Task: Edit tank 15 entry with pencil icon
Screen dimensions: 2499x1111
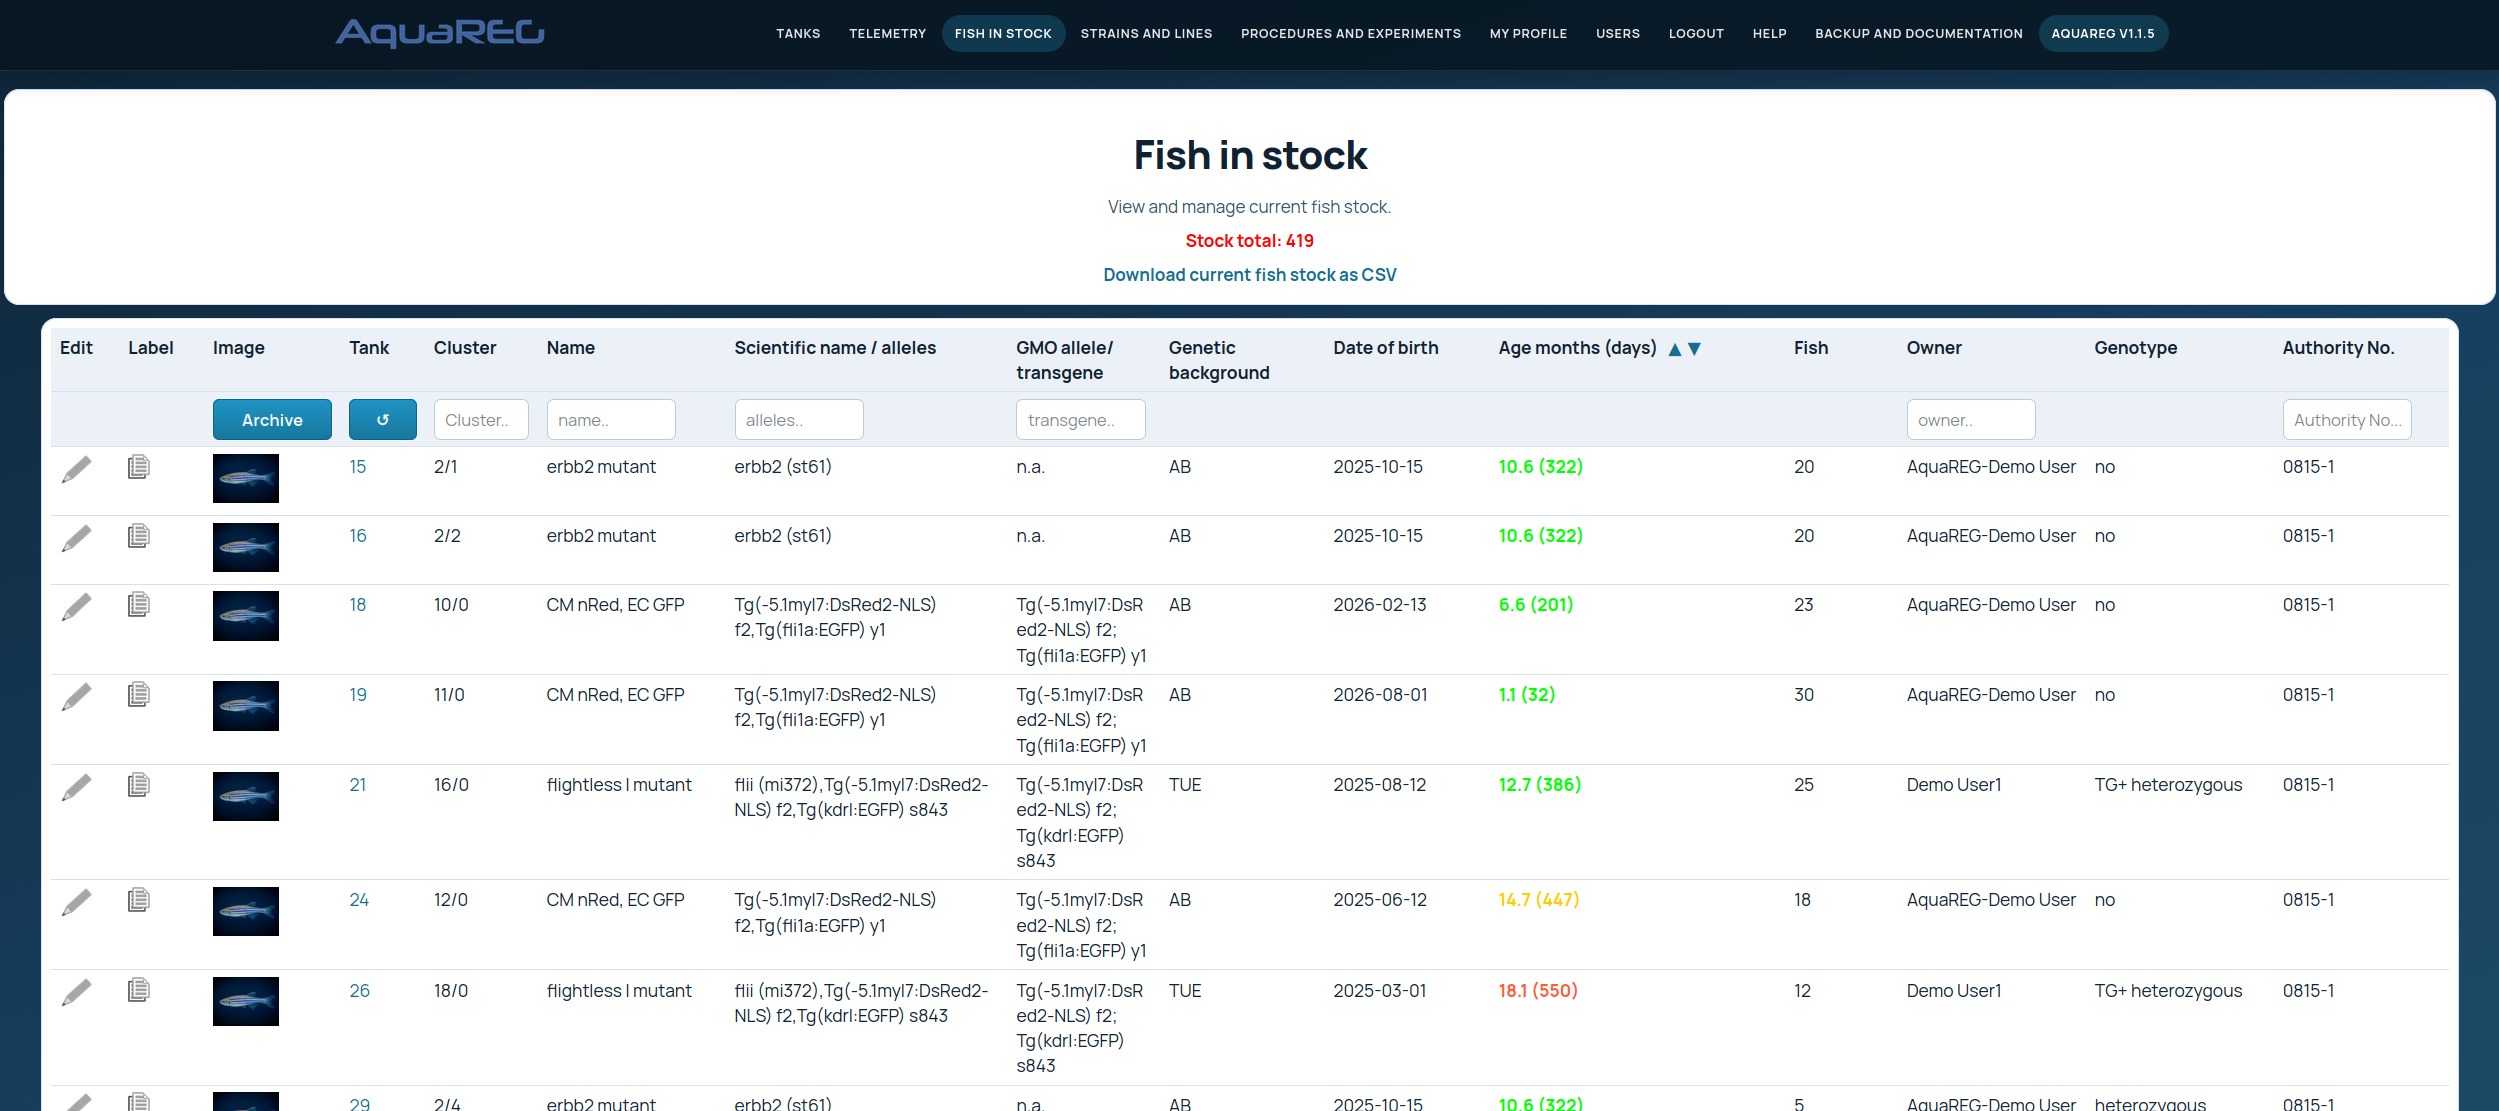Action: 76,470
